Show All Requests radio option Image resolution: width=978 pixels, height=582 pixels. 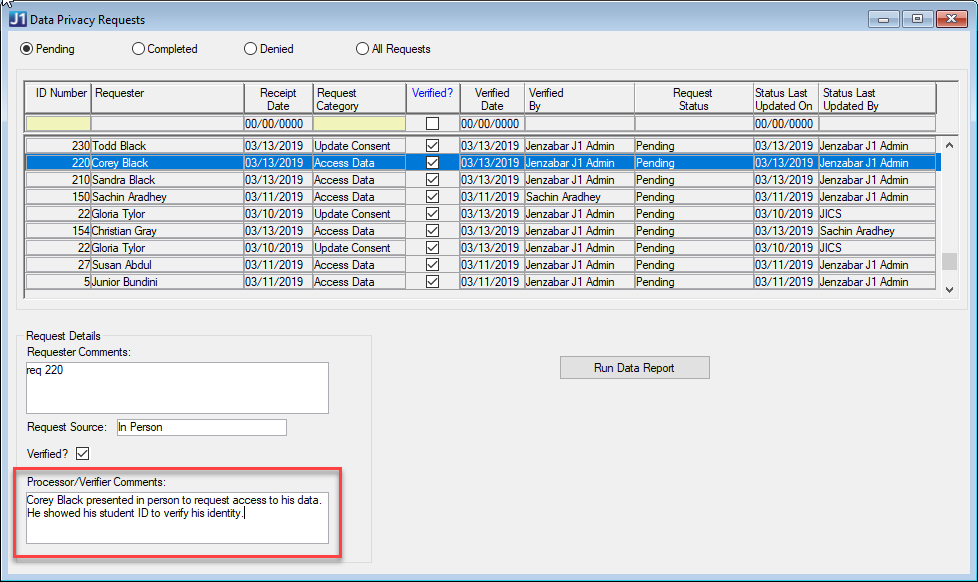pyautogui.click(x=362, y=49)
